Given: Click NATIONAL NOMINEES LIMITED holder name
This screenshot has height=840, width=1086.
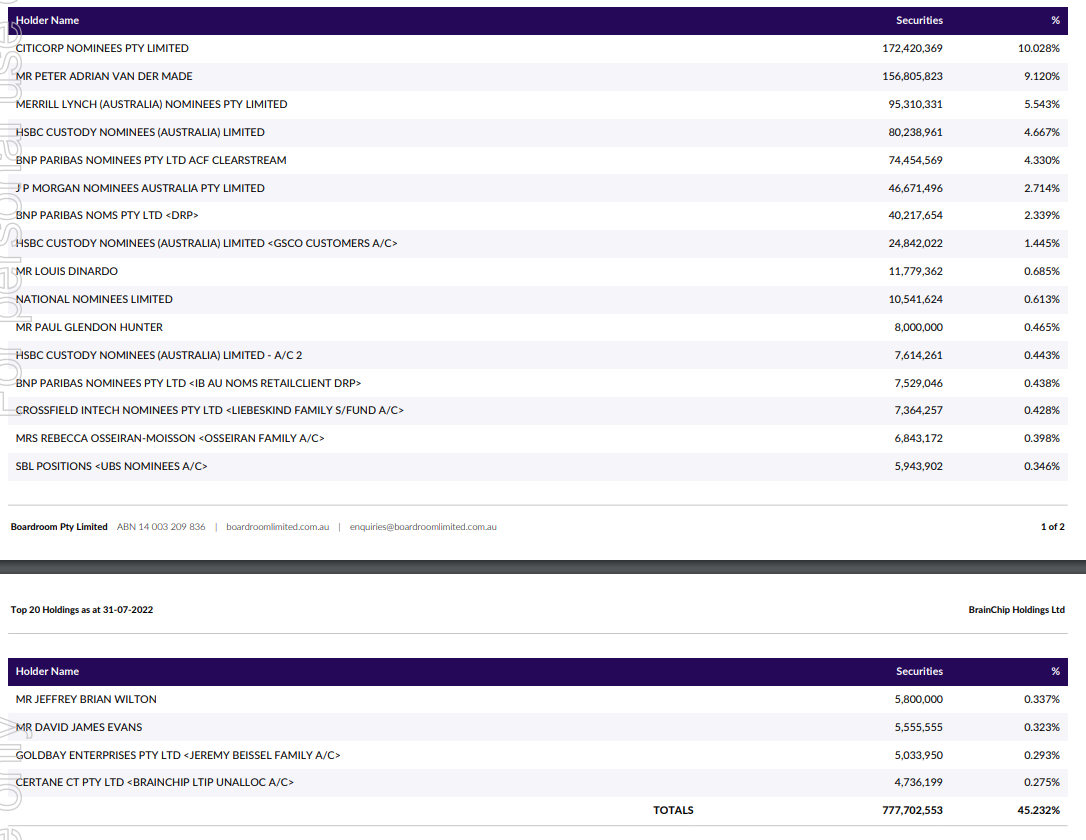Looking at the screenshot, I should click(94, 299).
